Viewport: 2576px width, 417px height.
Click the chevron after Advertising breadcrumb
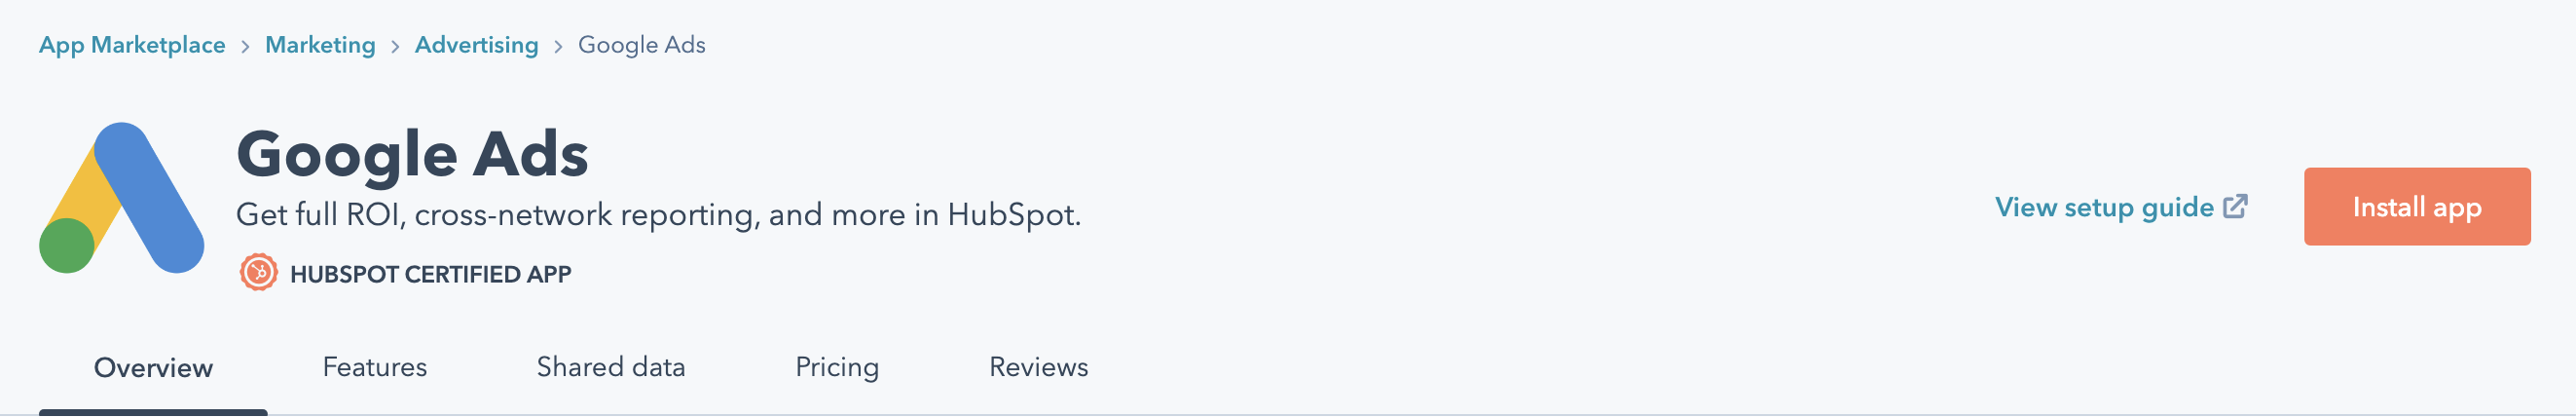(x=558, y=46)
